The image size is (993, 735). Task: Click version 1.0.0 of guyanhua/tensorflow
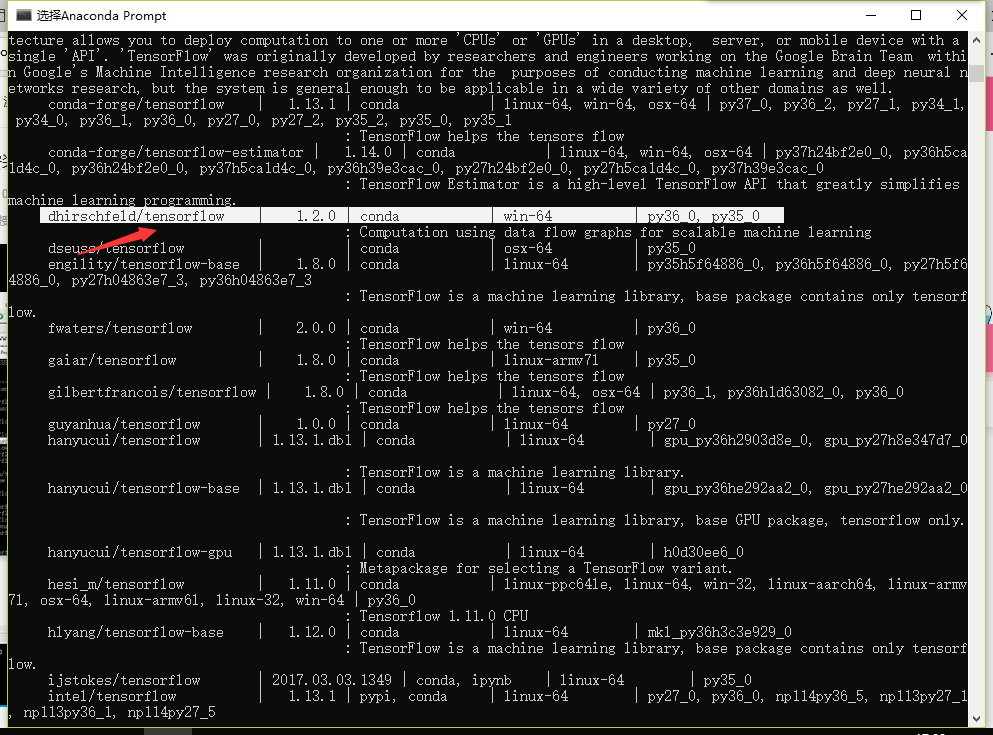pyautogui.click(x=316, y=424)
